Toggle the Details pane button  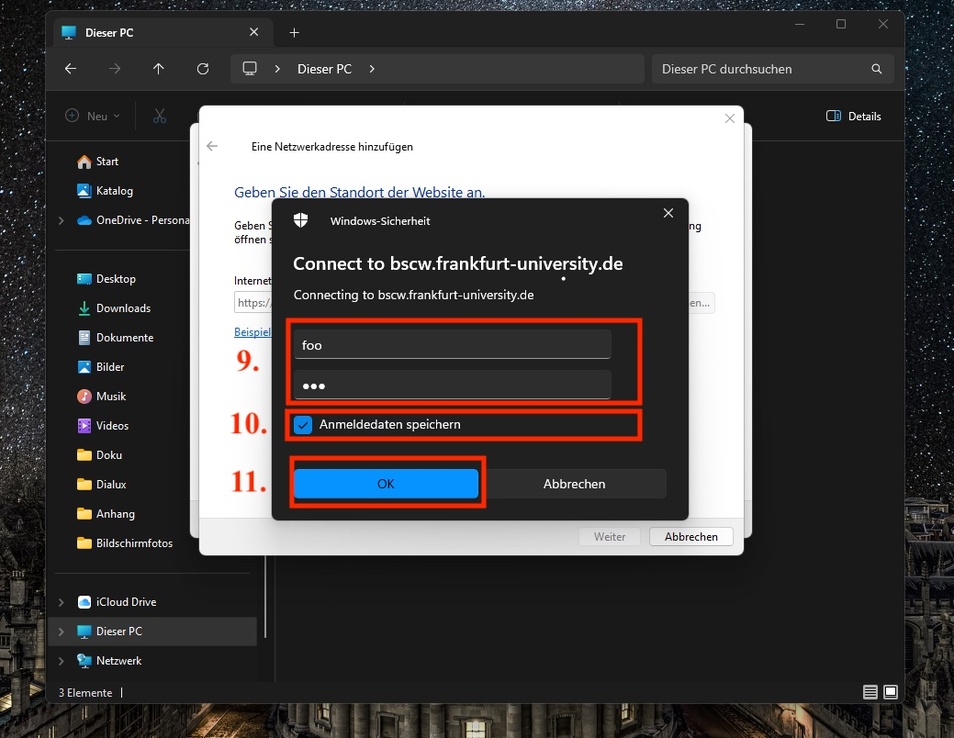[853, 116]
